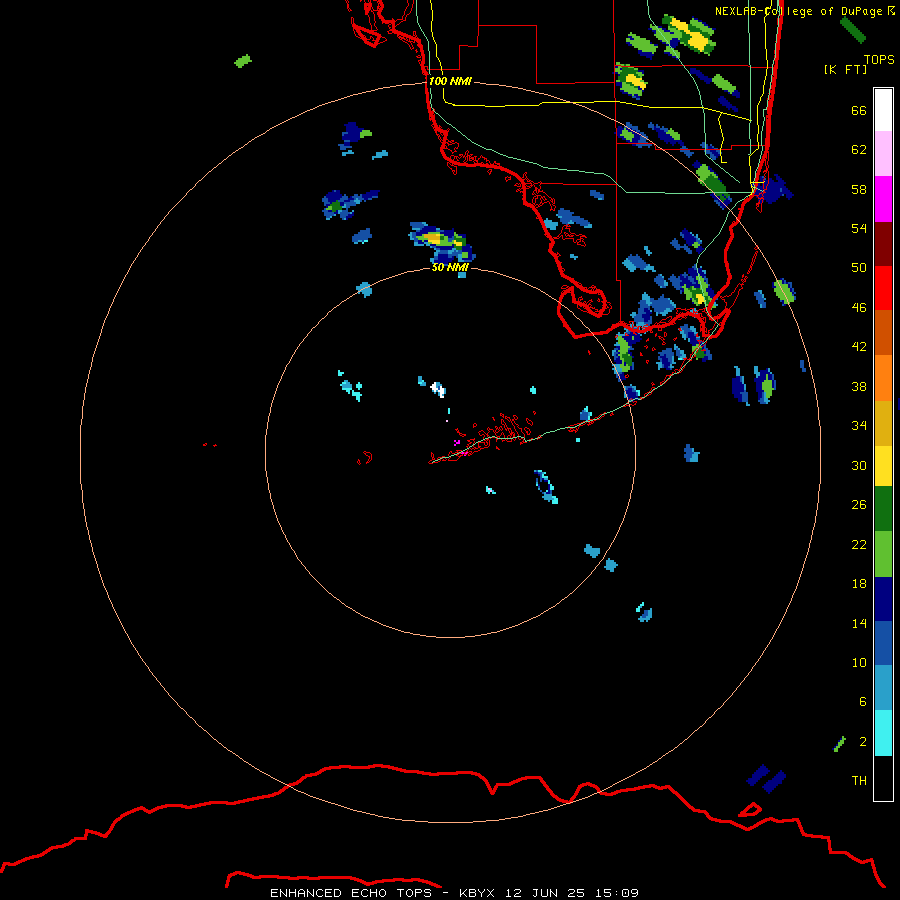Click the 'ENHANCED ECHO TOPS' product title

click(x=351, y=893)
